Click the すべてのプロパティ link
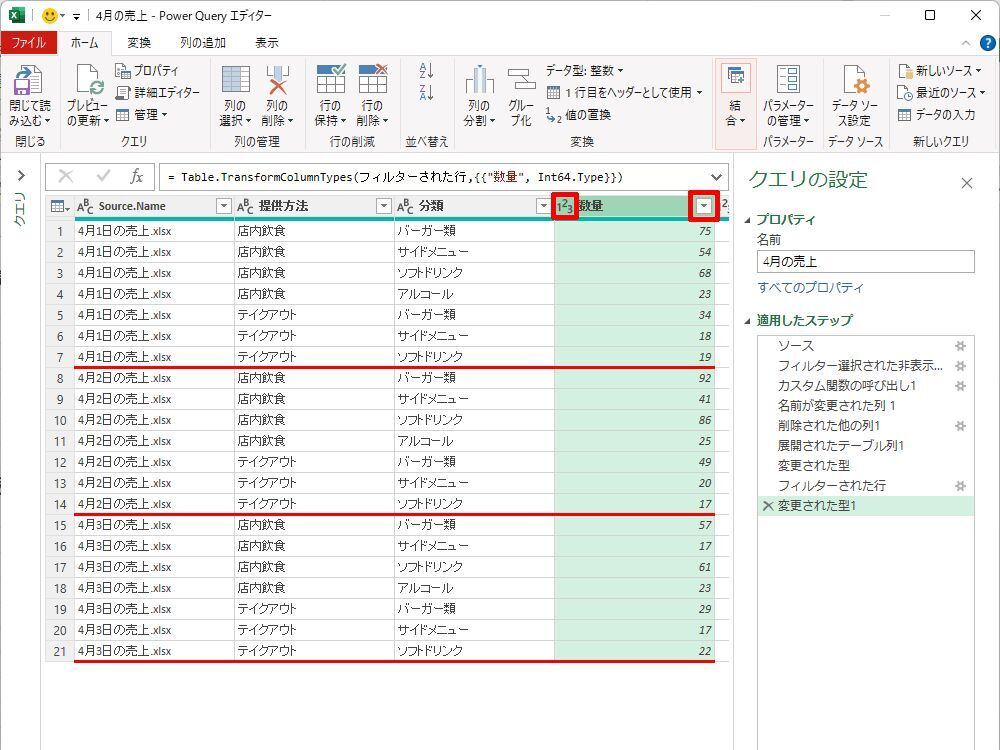The image size is (1000, 750). 810,288
